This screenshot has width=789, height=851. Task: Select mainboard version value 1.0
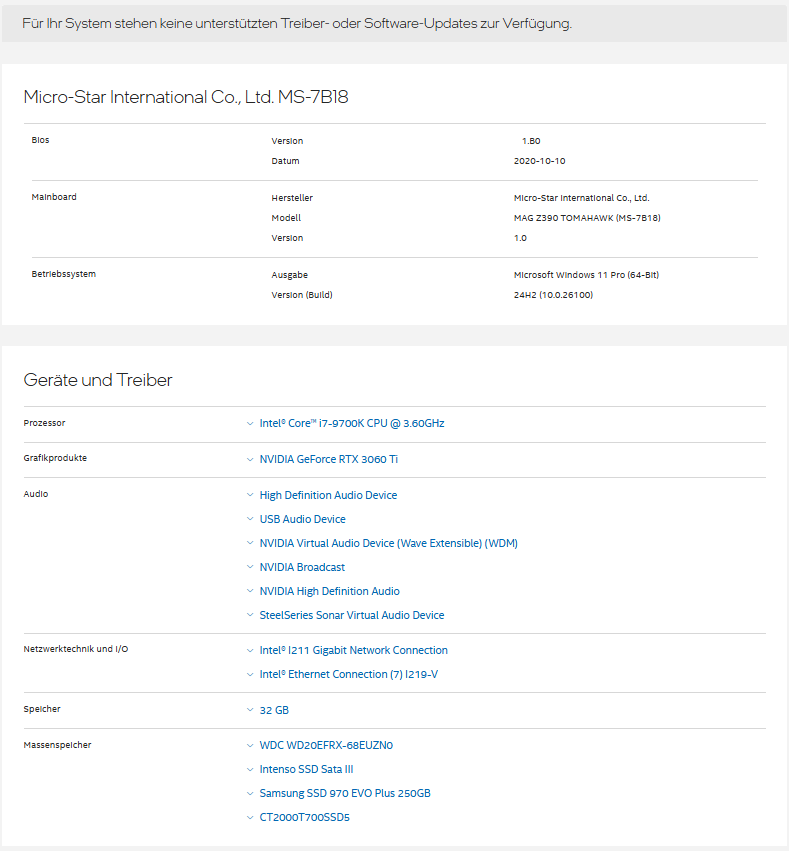[520, 238]
